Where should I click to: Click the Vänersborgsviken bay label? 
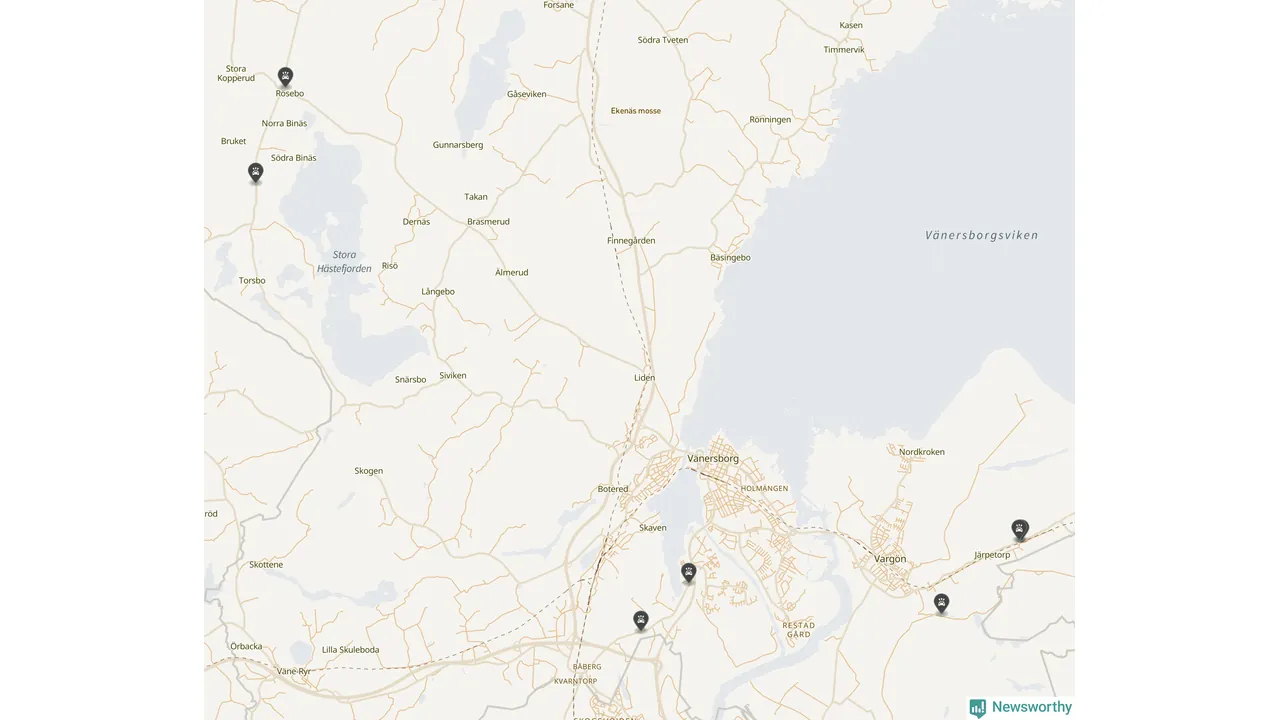click(x=981, y=236)
